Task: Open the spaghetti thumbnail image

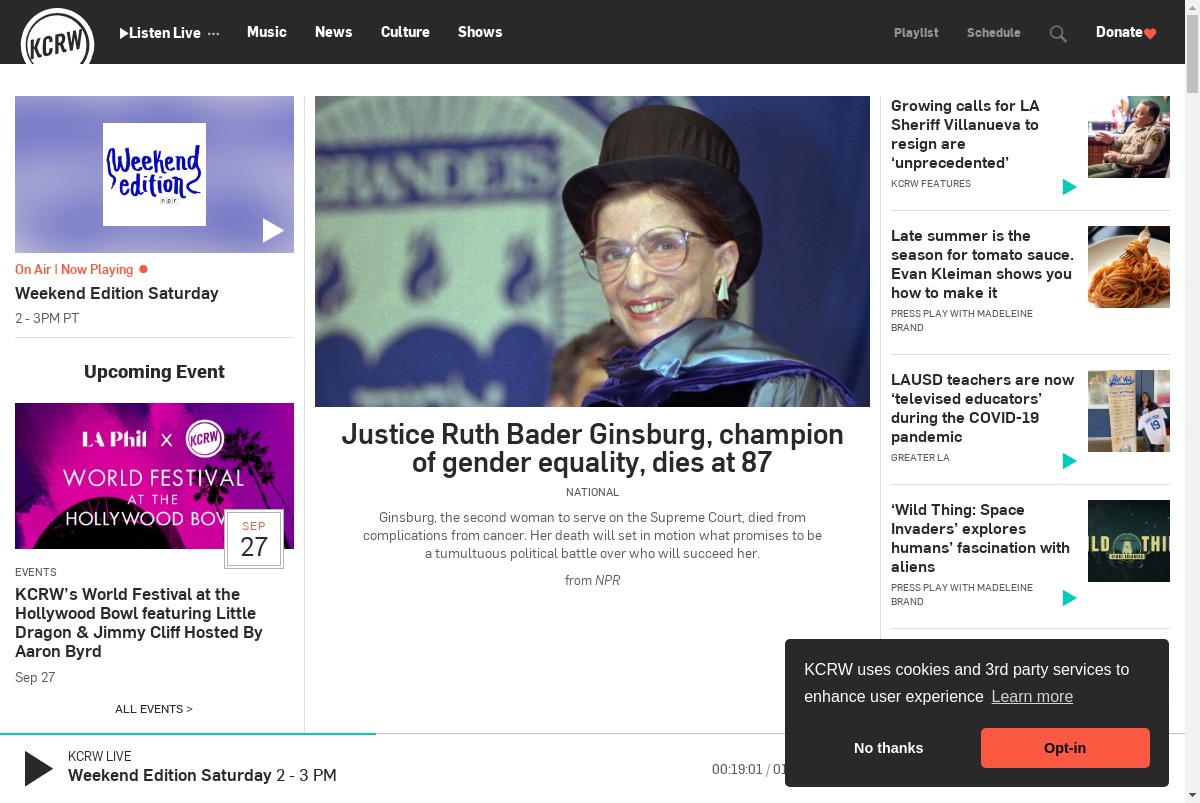Action: click(1129, 267)
